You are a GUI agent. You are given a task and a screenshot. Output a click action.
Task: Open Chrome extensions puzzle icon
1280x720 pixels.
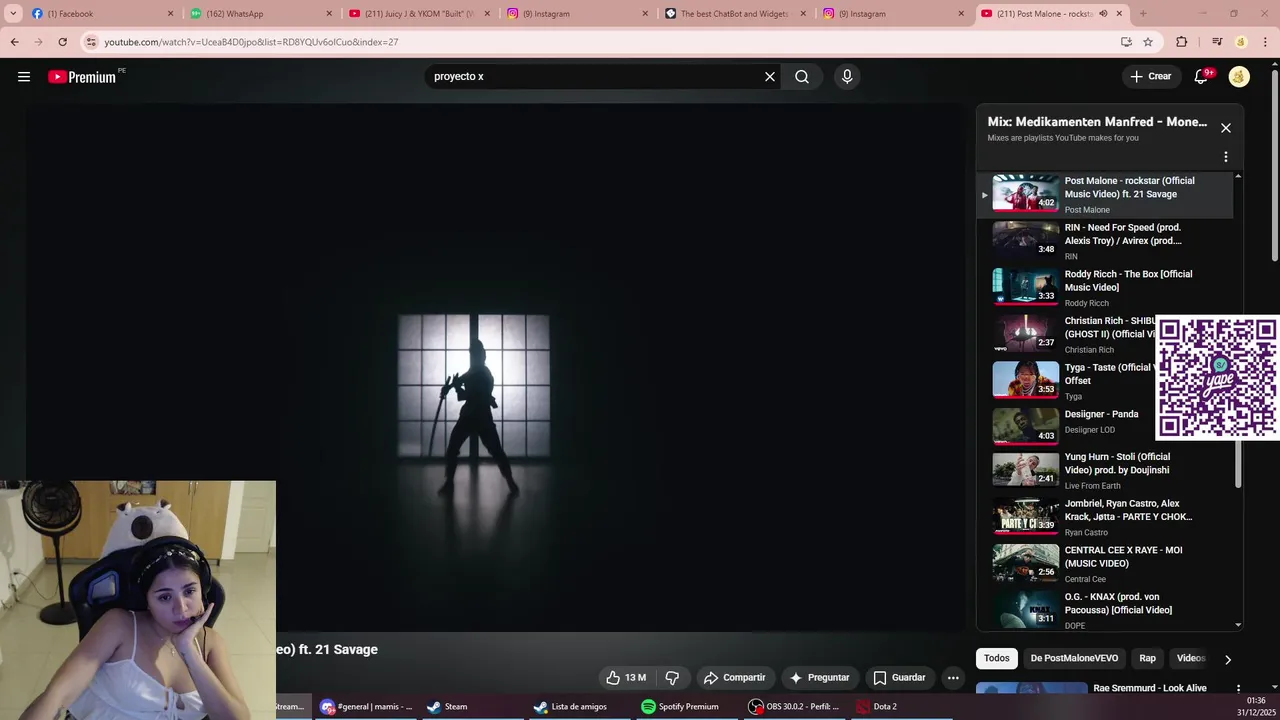tap(1182, 42)
